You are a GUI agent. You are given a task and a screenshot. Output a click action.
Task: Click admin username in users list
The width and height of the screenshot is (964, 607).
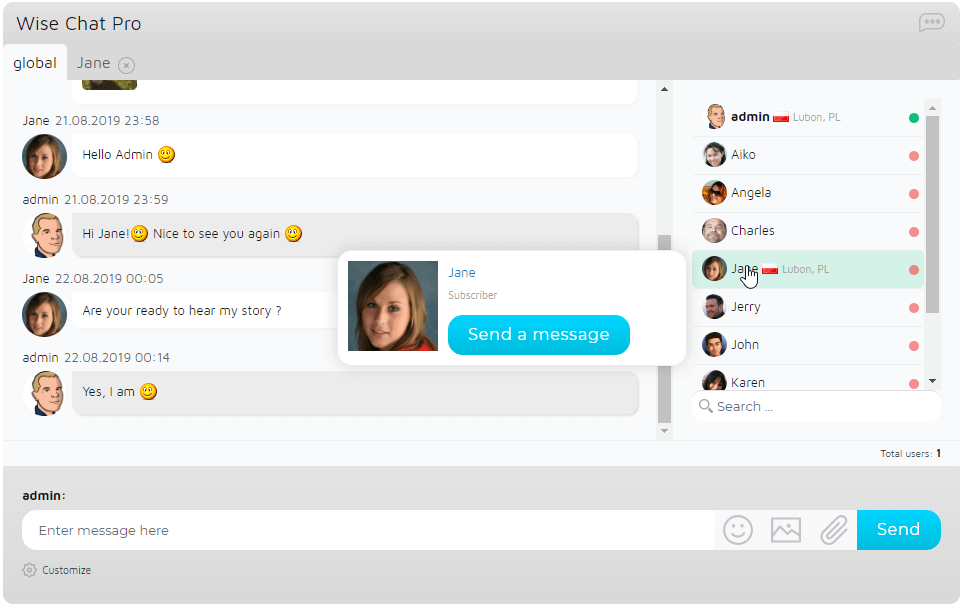click(750, 117)
